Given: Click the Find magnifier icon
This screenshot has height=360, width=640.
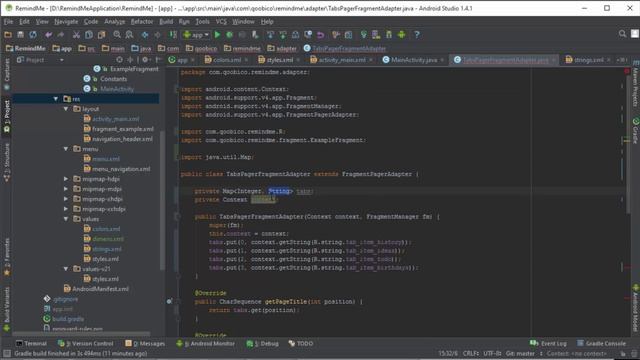Looking at the screenshot, I should point(117,35).
